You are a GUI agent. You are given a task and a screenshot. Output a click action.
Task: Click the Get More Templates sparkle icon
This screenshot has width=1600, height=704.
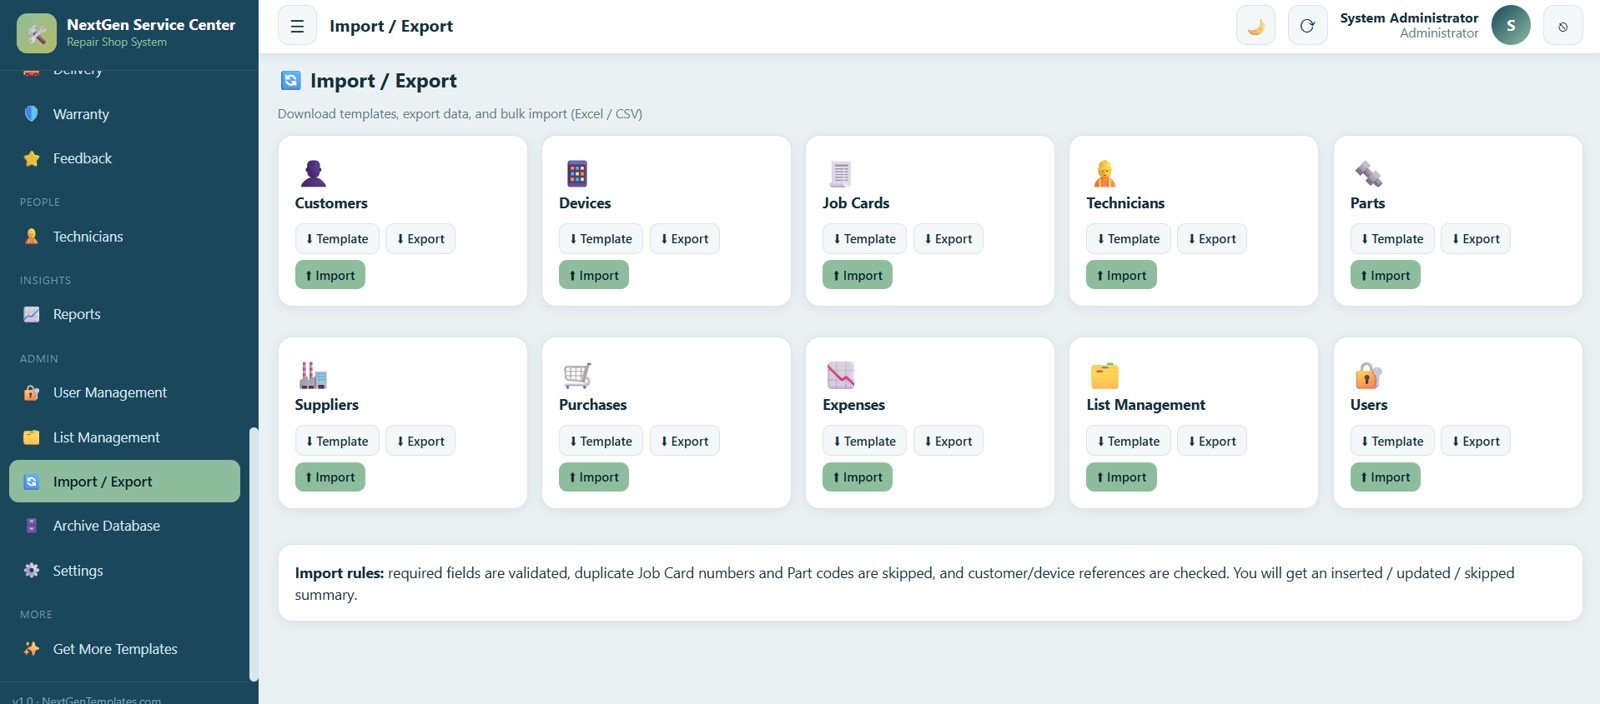pyautogui.click(x=31, y=649)
